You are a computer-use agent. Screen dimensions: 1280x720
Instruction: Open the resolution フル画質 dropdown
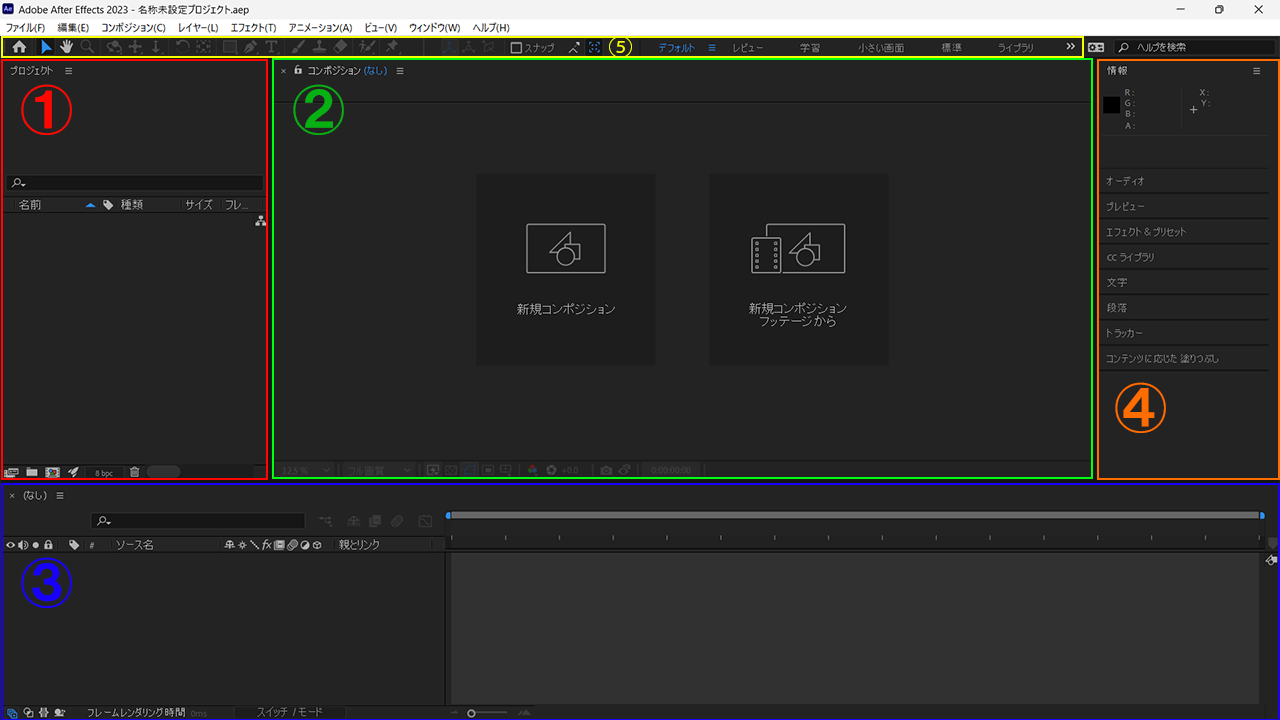(378, 470)
